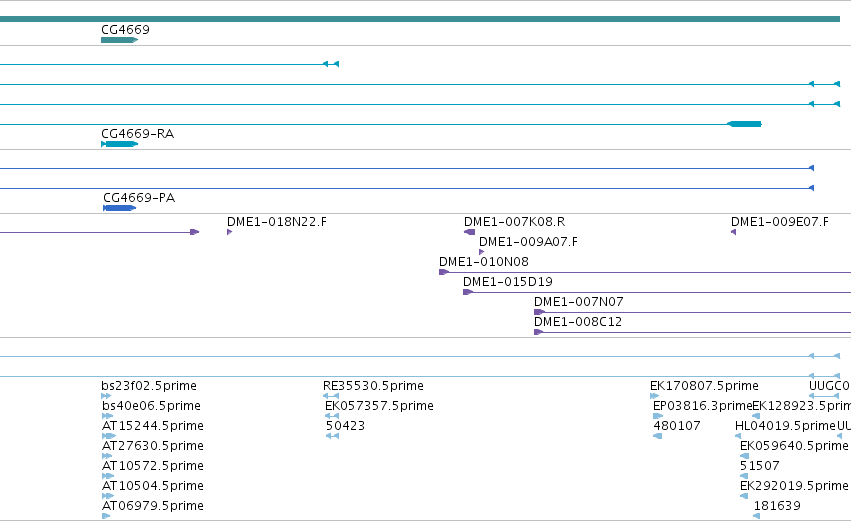Click the 480107 feature glyph
The image size is (851, 521).
tap(657, 436)
